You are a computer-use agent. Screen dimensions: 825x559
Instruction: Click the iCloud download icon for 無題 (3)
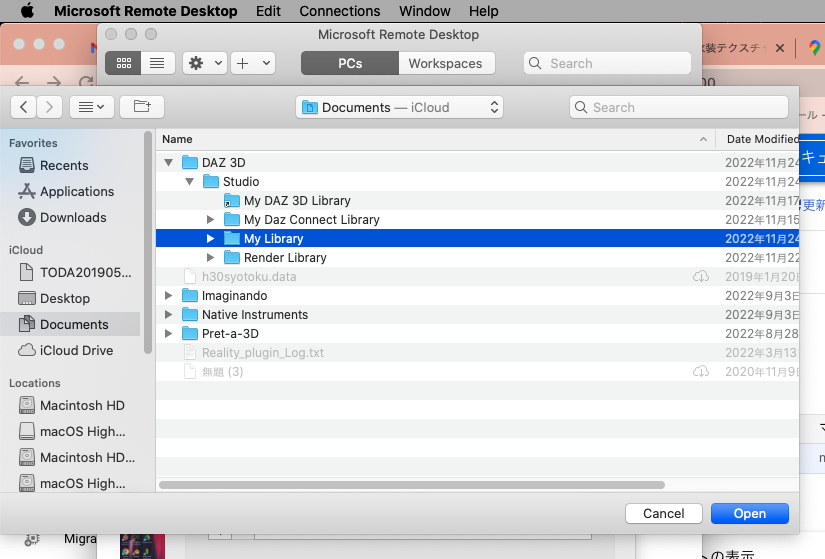(x=700, y=372)
